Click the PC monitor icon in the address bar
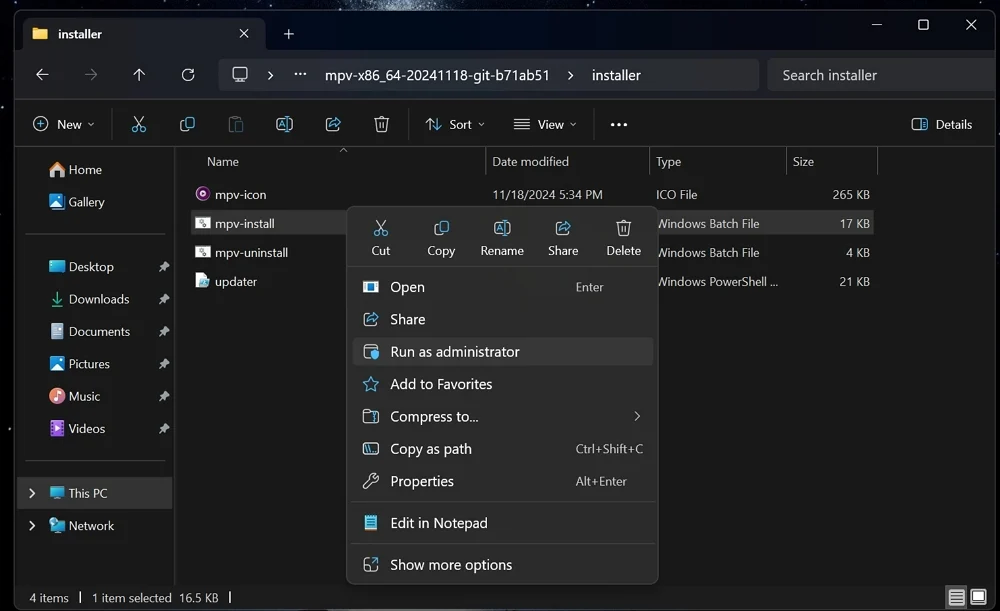 point(240,75)
